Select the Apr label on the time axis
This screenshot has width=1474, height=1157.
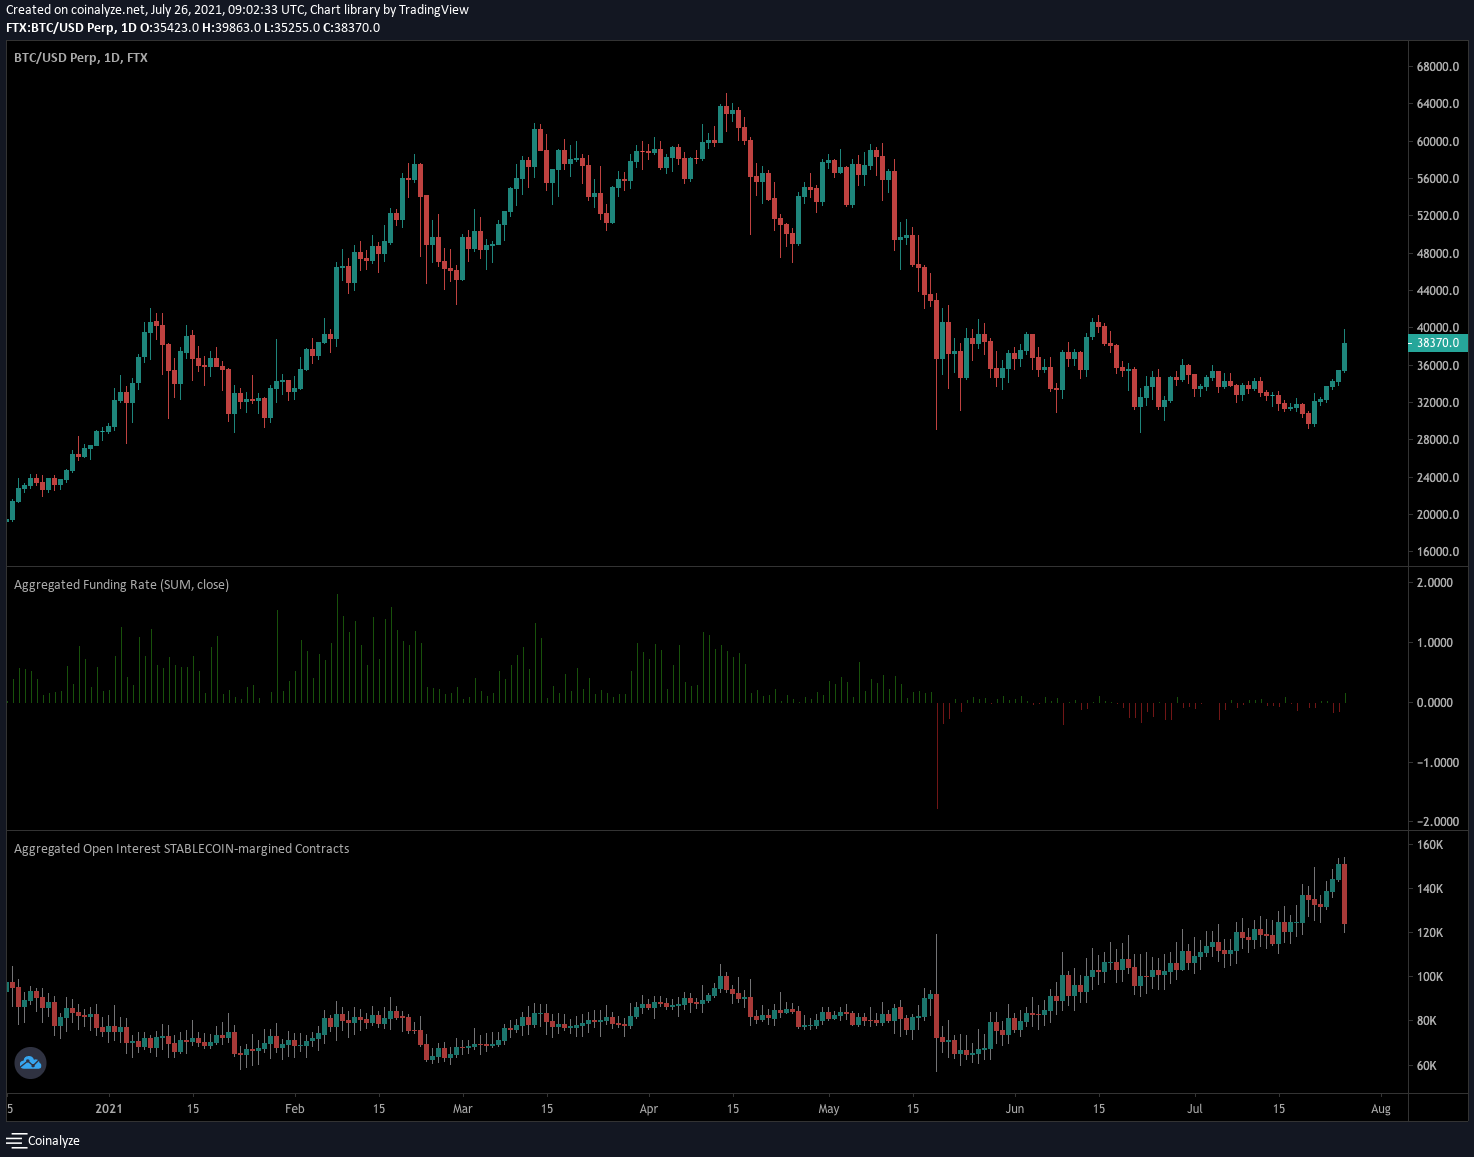(x=649, y=1109)
